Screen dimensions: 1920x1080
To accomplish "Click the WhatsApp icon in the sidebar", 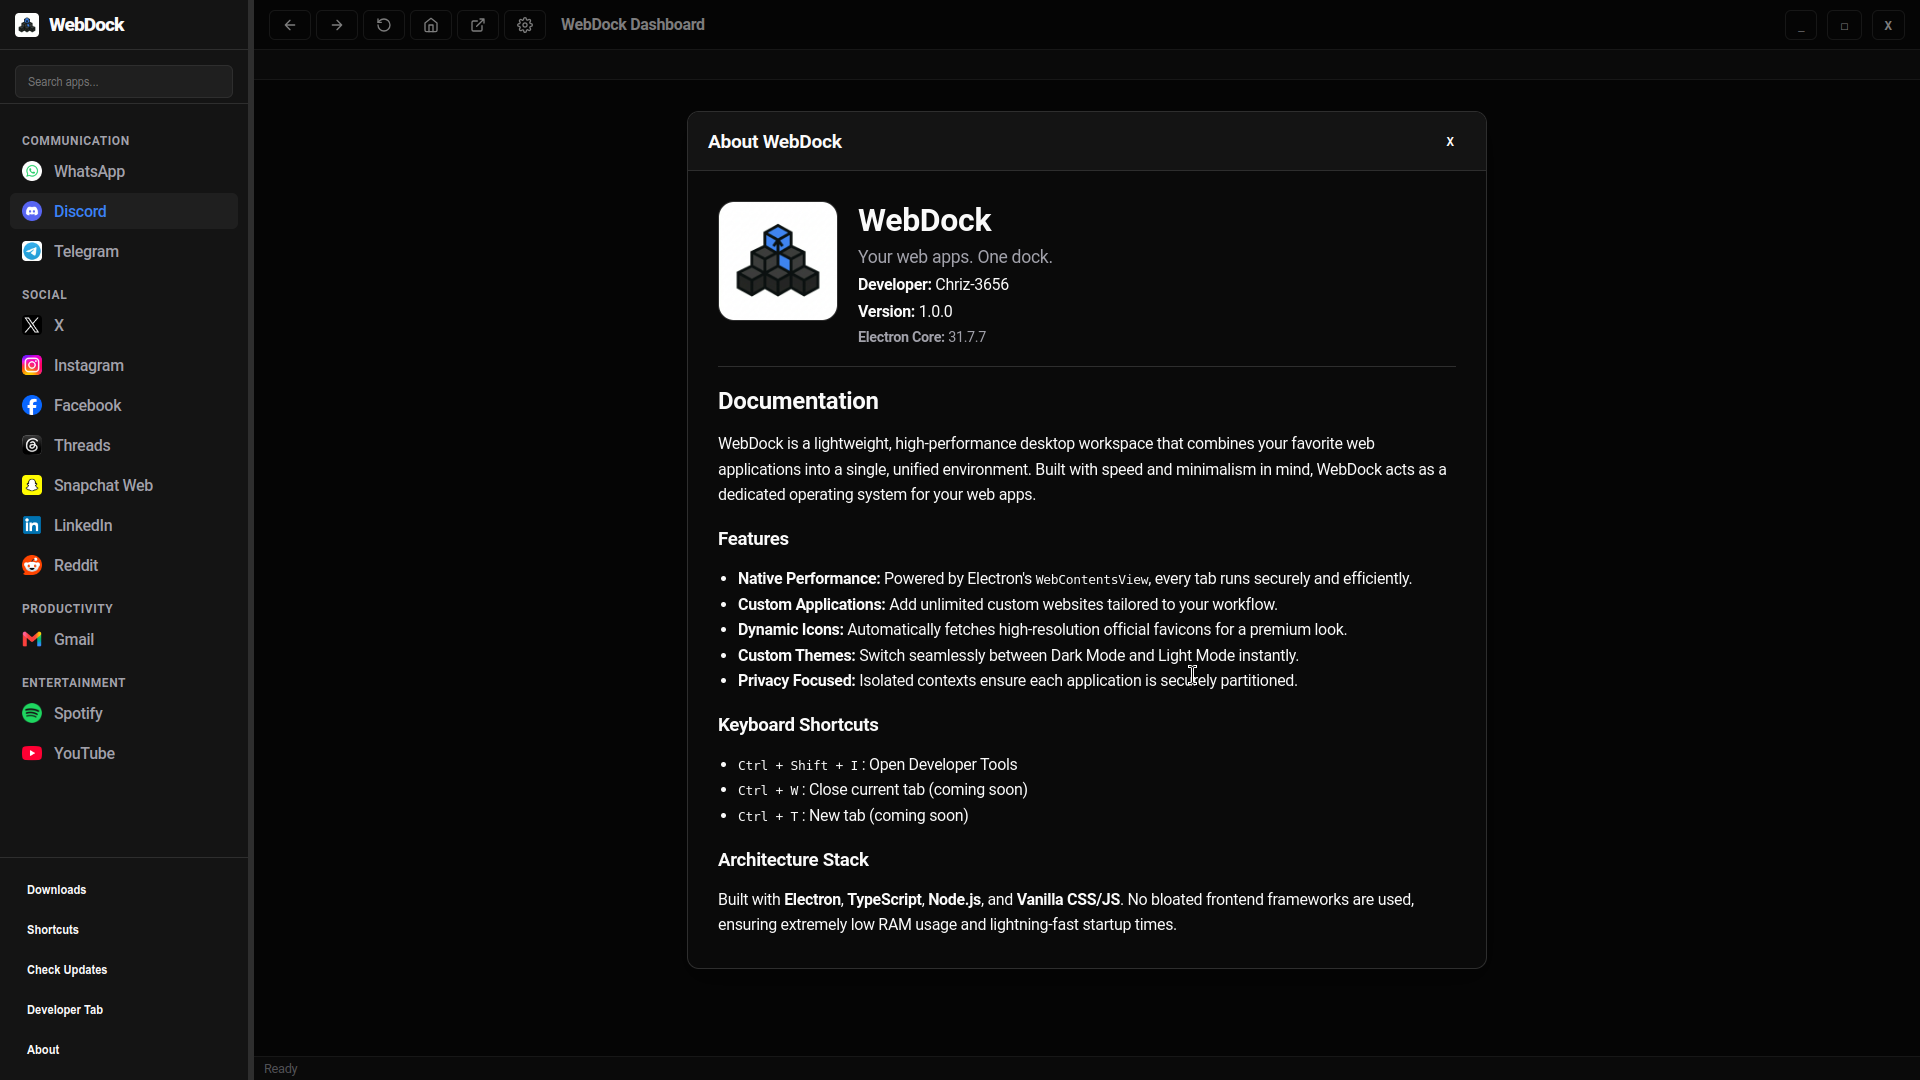I will point(32,171).
